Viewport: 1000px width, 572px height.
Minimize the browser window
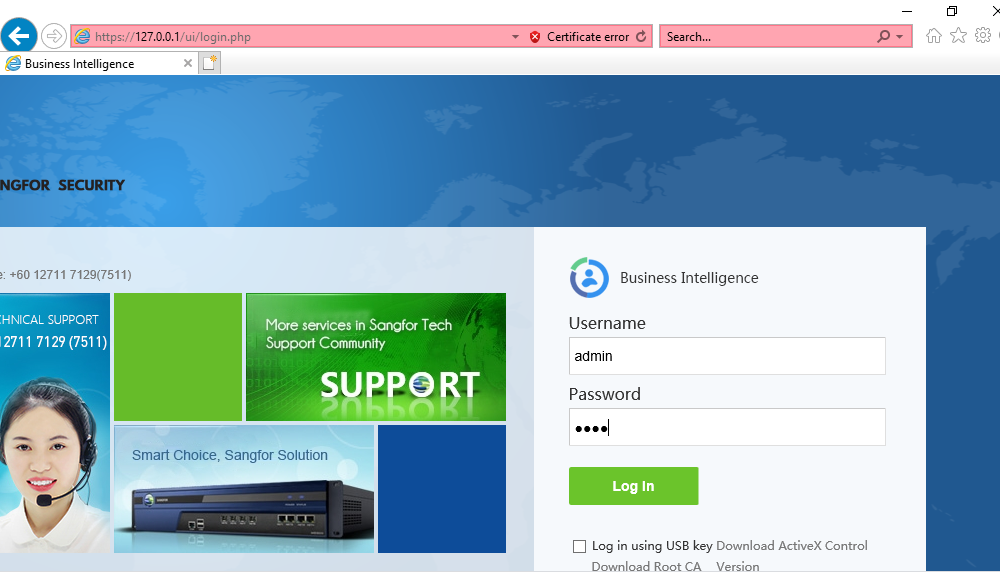click(907, 11)
